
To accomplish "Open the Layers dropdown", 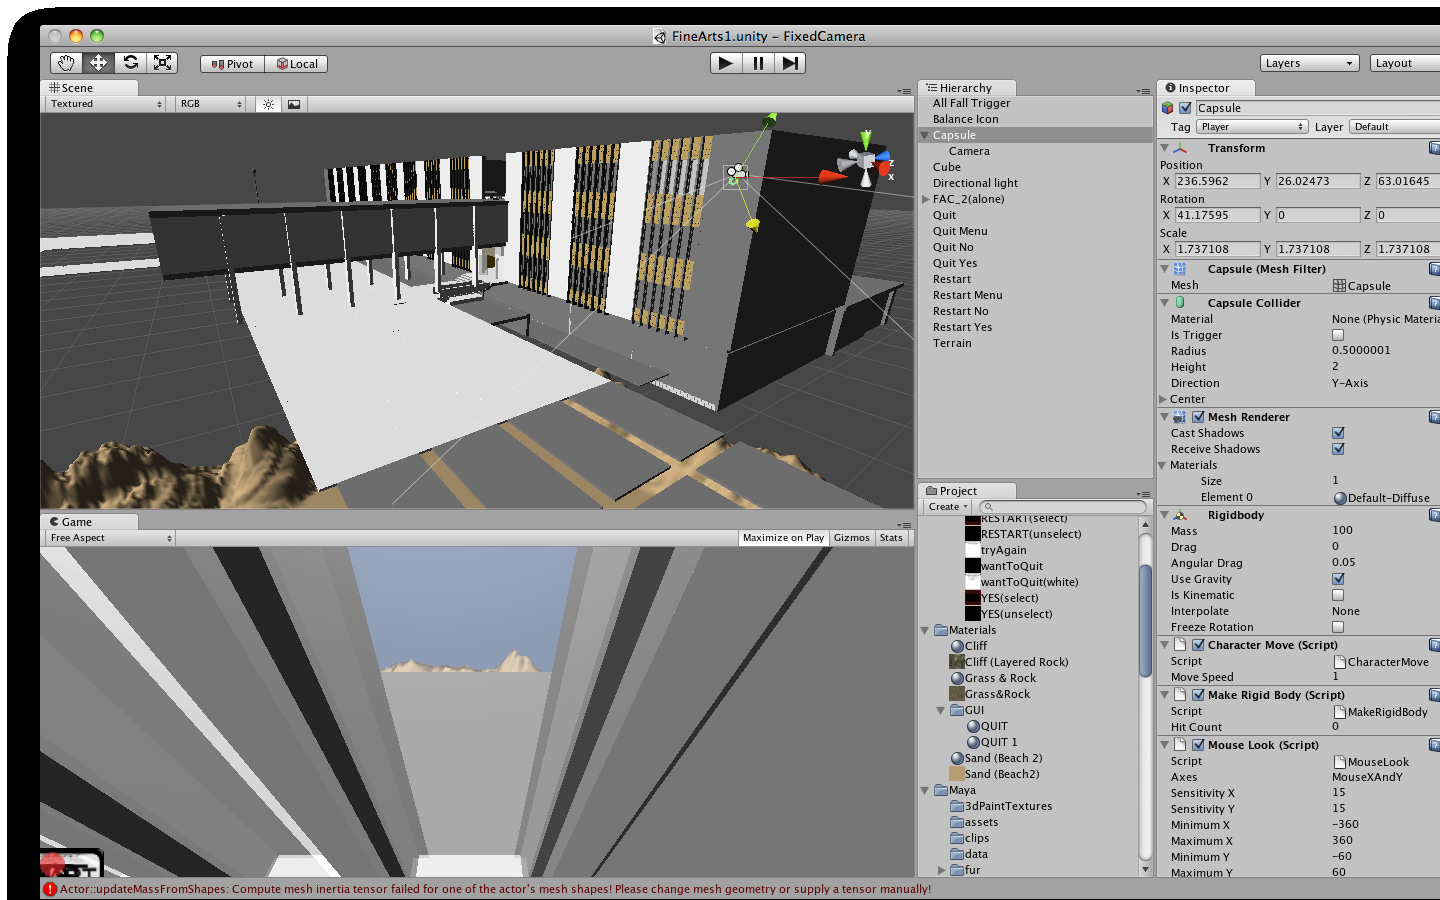I will coord(1308,63).
